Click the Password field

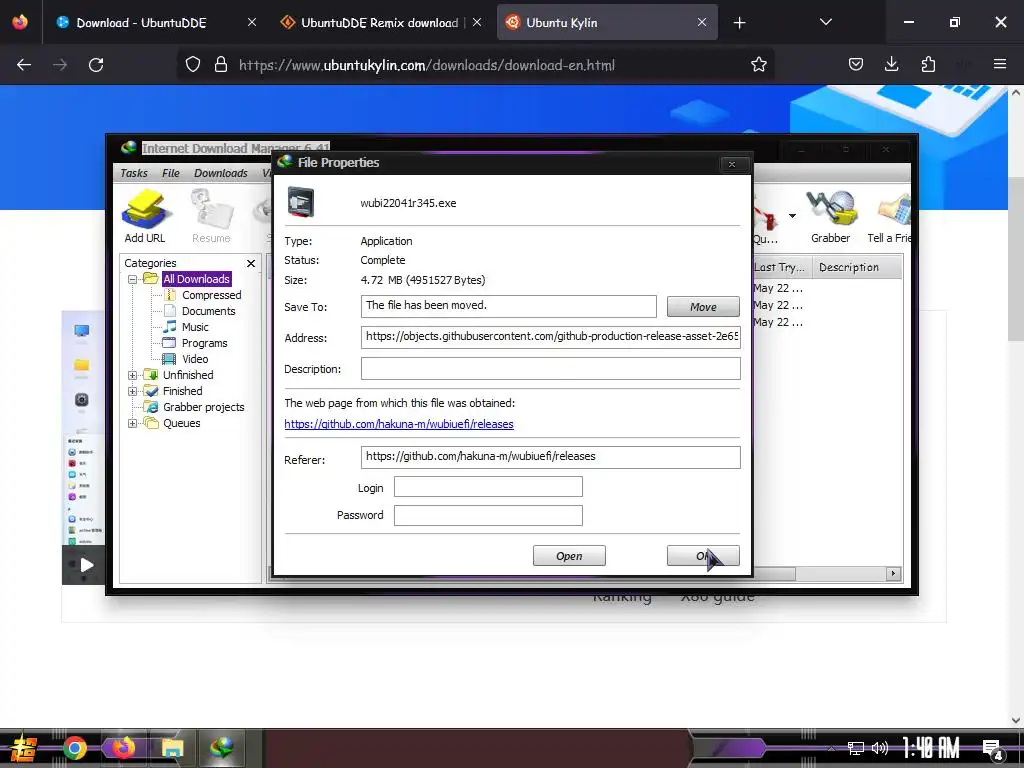488,515
